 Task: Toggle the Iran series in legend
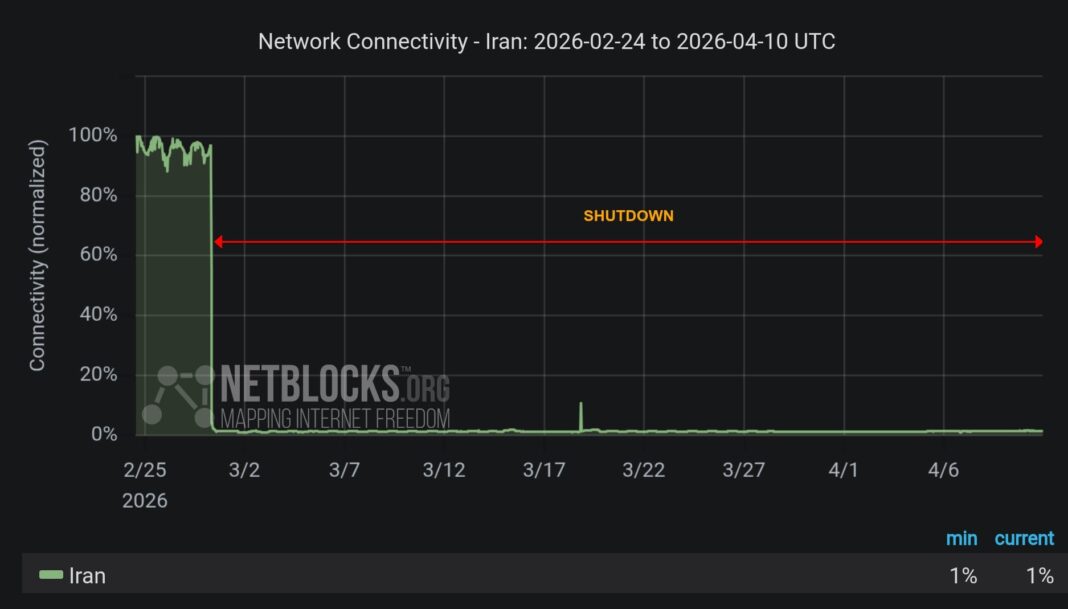[x=87, y=575]
